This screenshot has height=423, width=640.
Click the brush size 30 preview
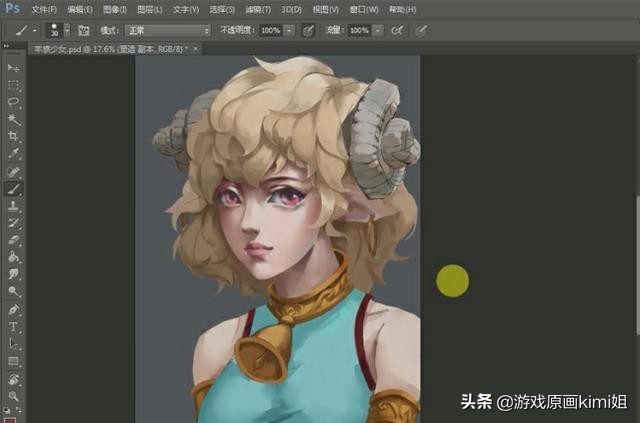(x=54, y=30)
